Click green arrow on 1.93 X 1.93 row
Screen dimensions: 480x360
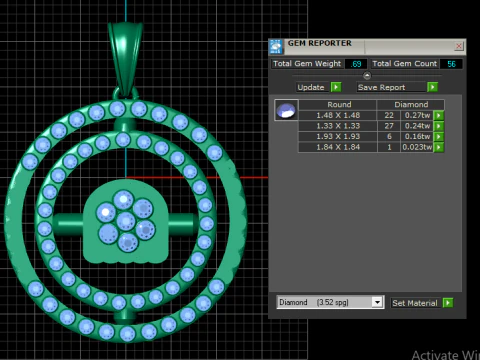click(x=439, y=137)
